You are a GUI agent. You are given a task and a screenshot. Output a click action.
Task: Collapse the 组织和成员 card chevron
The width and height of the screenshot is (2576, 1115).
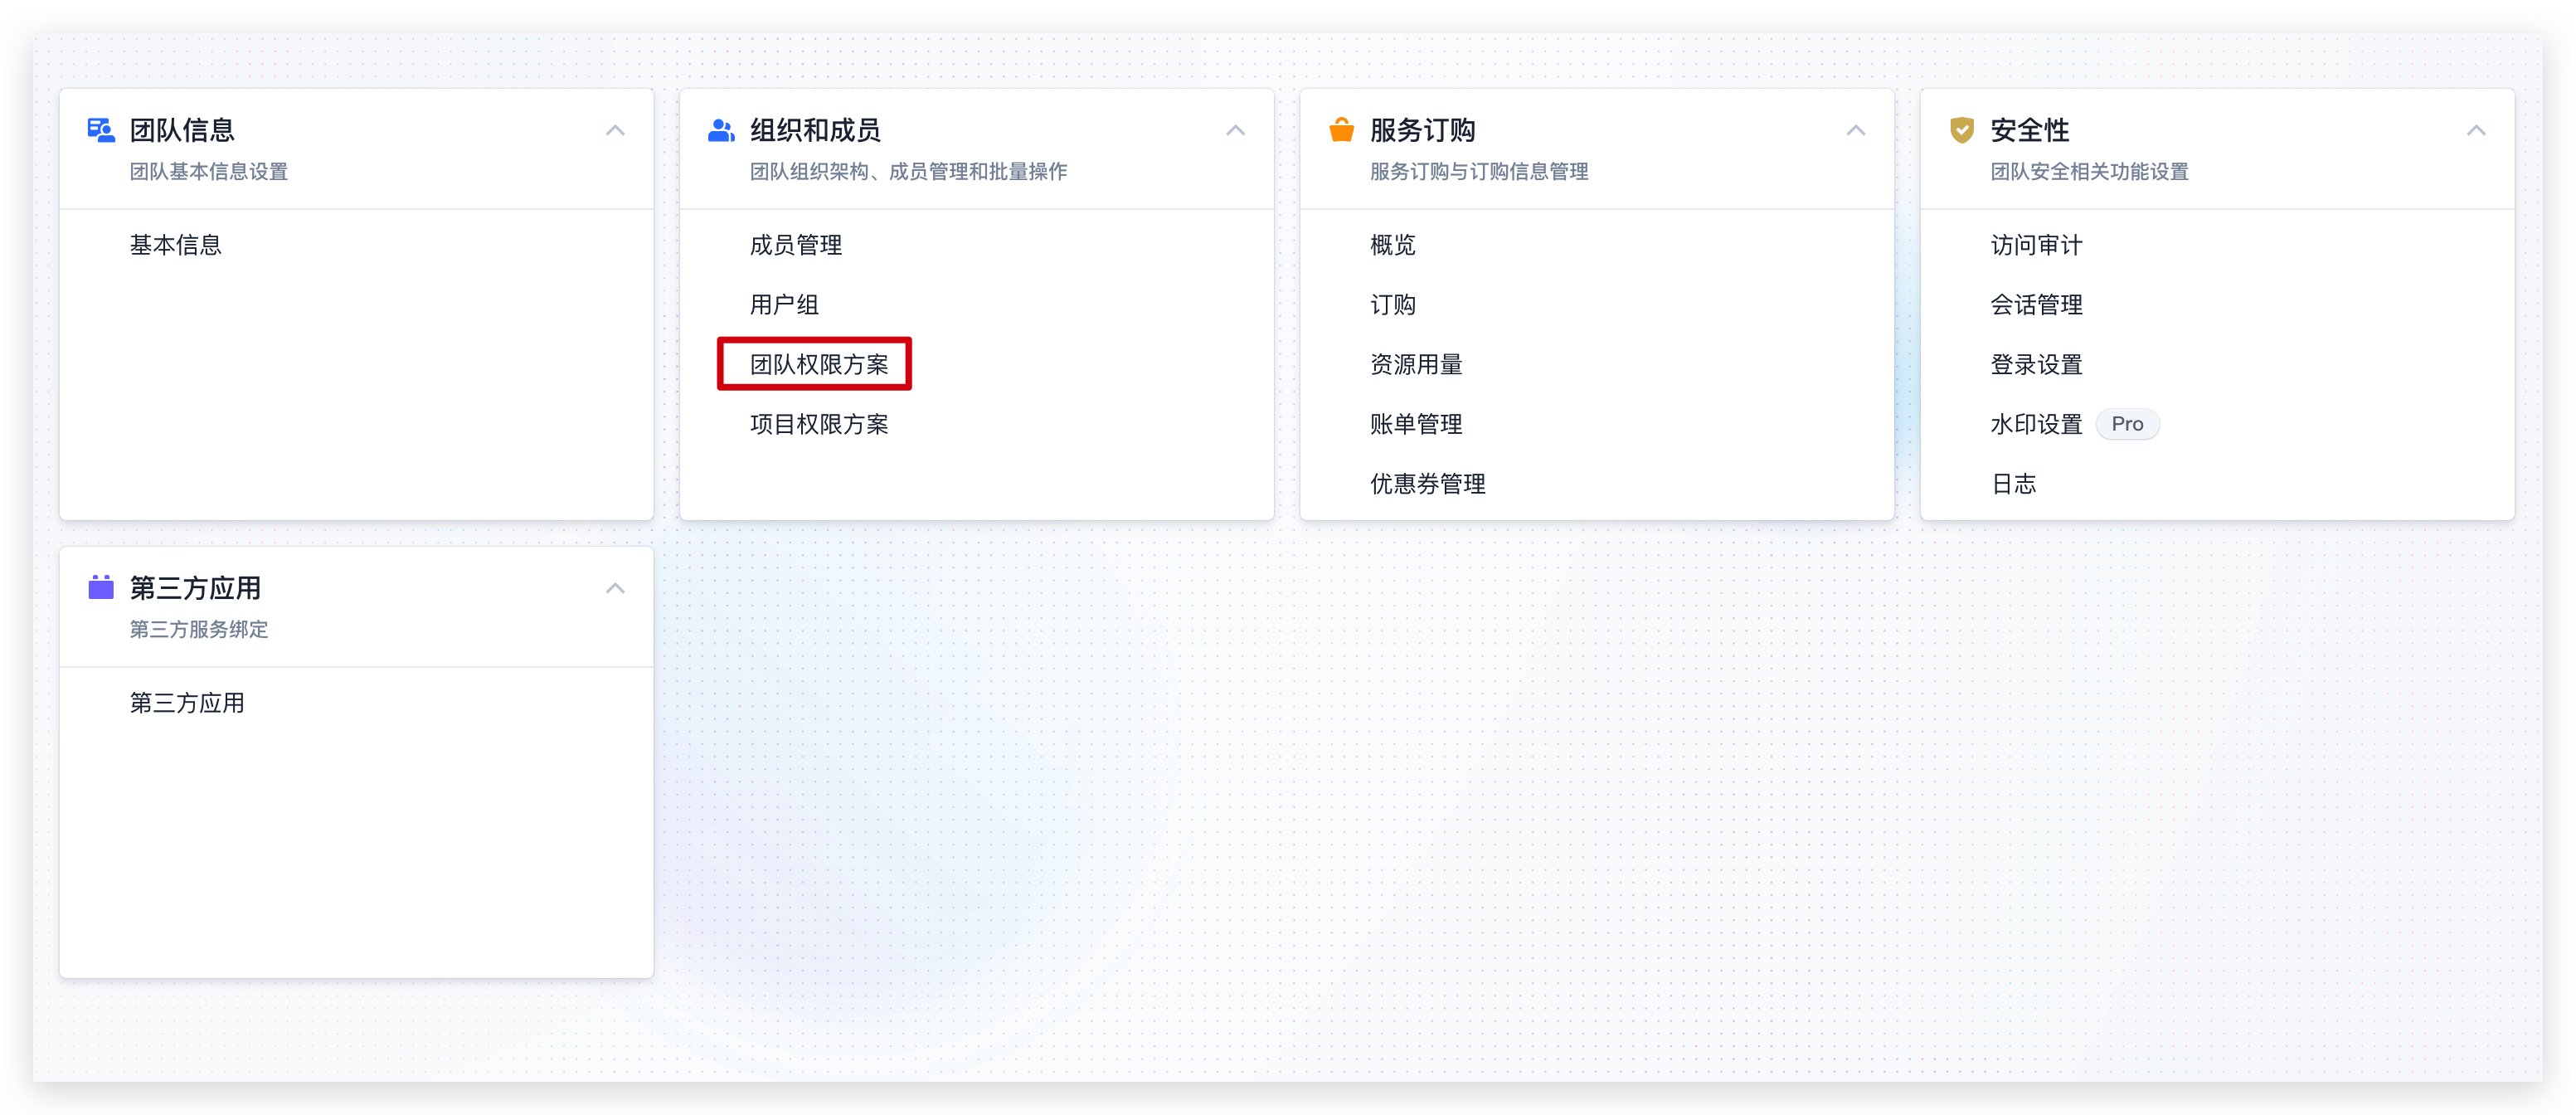pos(1235,131)
